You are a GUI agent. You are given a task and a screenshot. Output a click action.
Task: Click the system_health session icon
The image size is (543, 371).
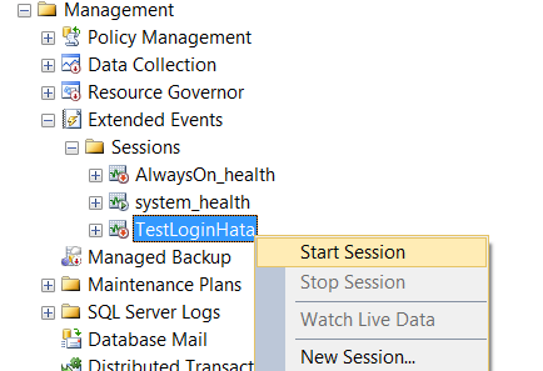point(119,202)
